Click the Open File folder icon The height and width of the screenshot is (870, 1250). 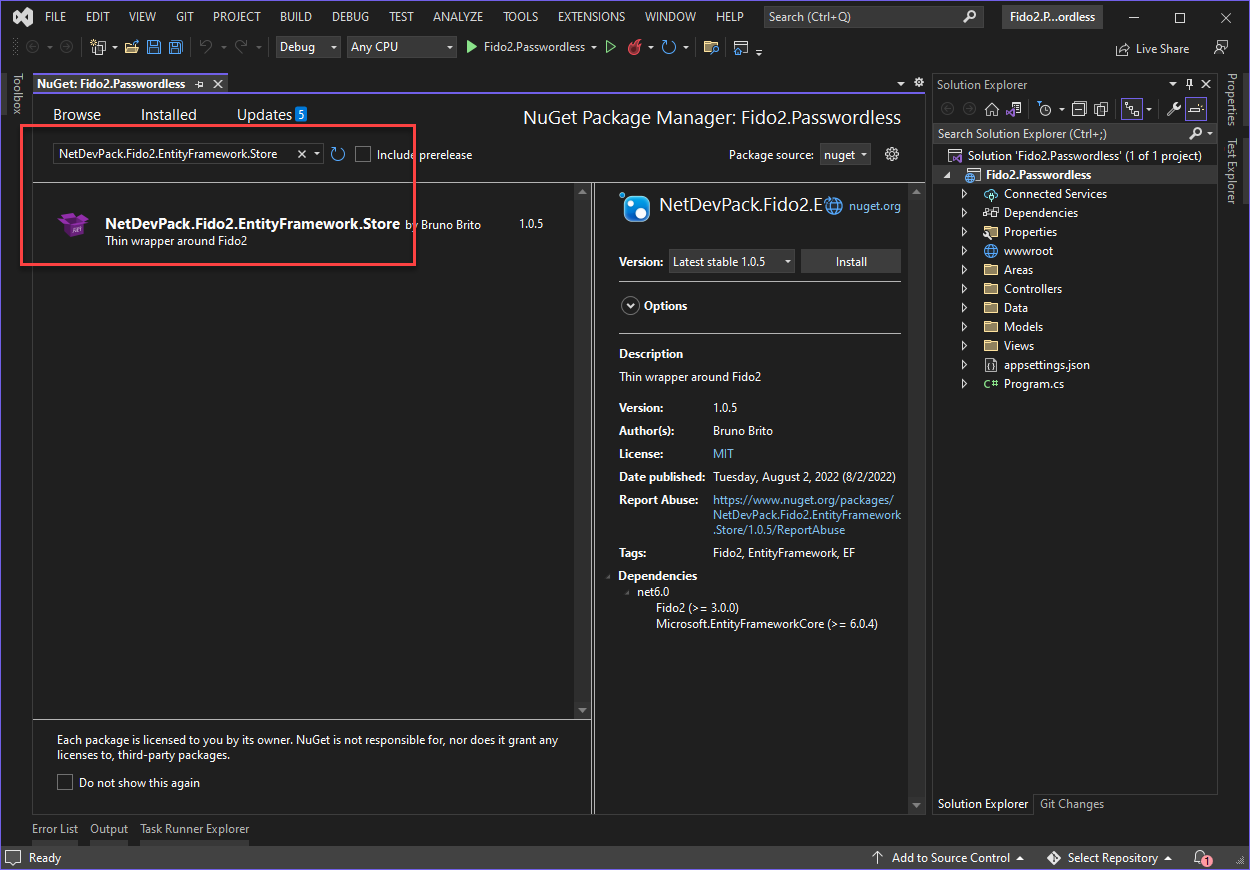(131, 47)
